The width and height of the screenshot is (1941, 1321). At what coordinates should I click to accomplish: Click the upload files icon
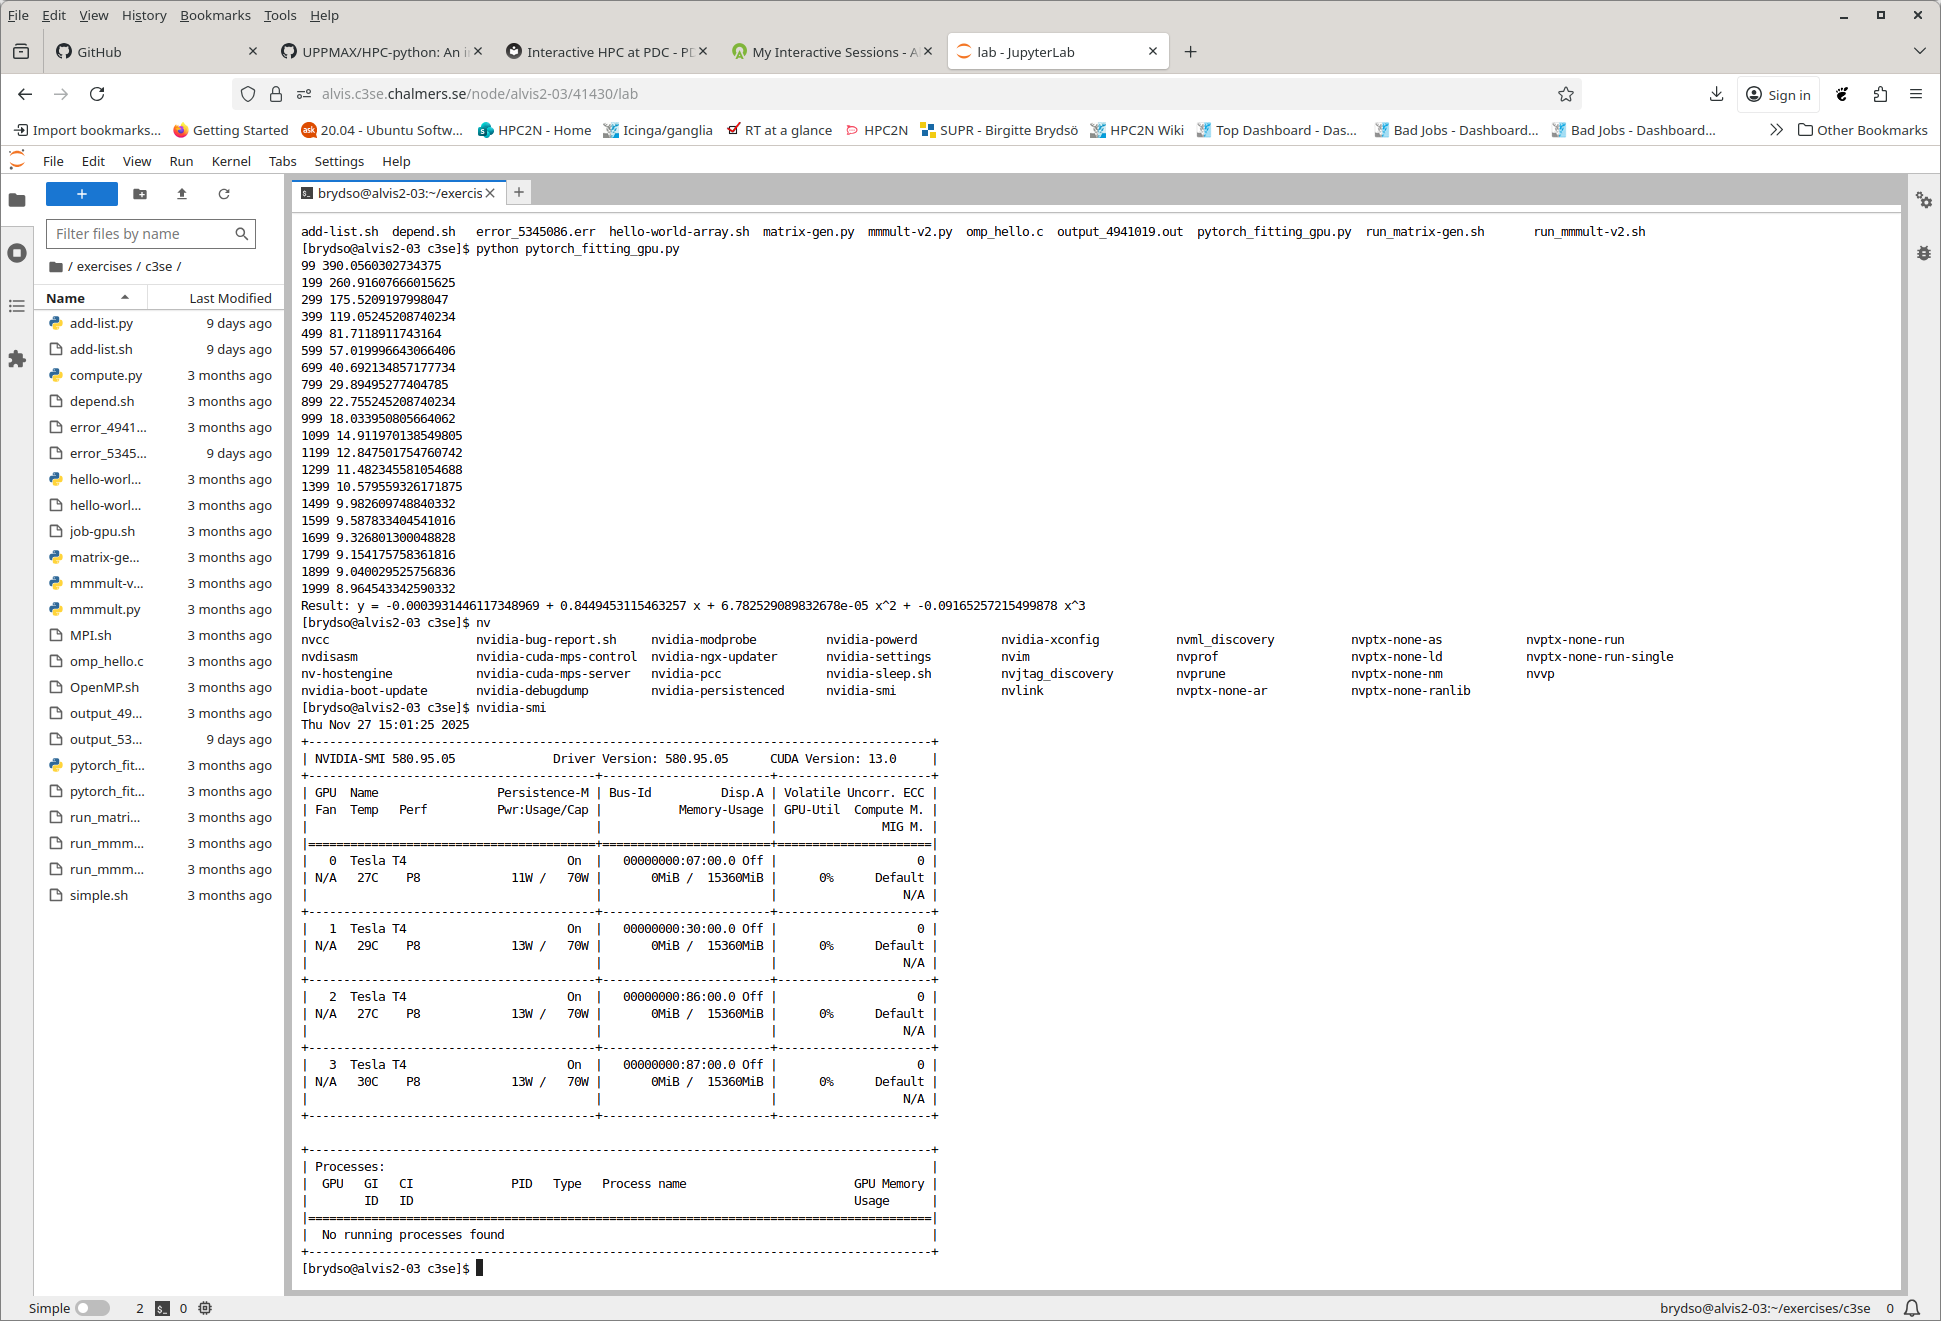pyautogui.click(x=182, y=194)
